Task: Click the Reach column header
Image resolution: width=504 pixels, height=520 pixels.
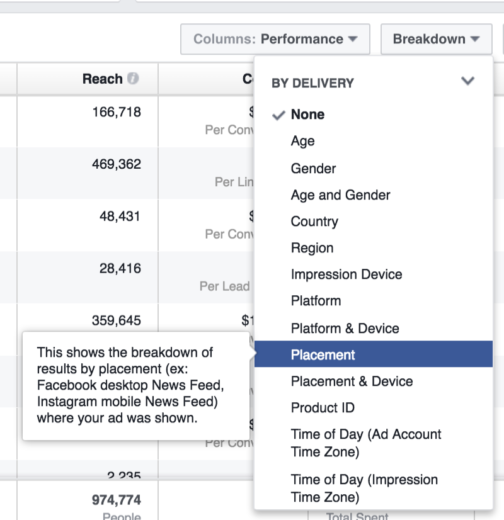Action: (88, 79)
